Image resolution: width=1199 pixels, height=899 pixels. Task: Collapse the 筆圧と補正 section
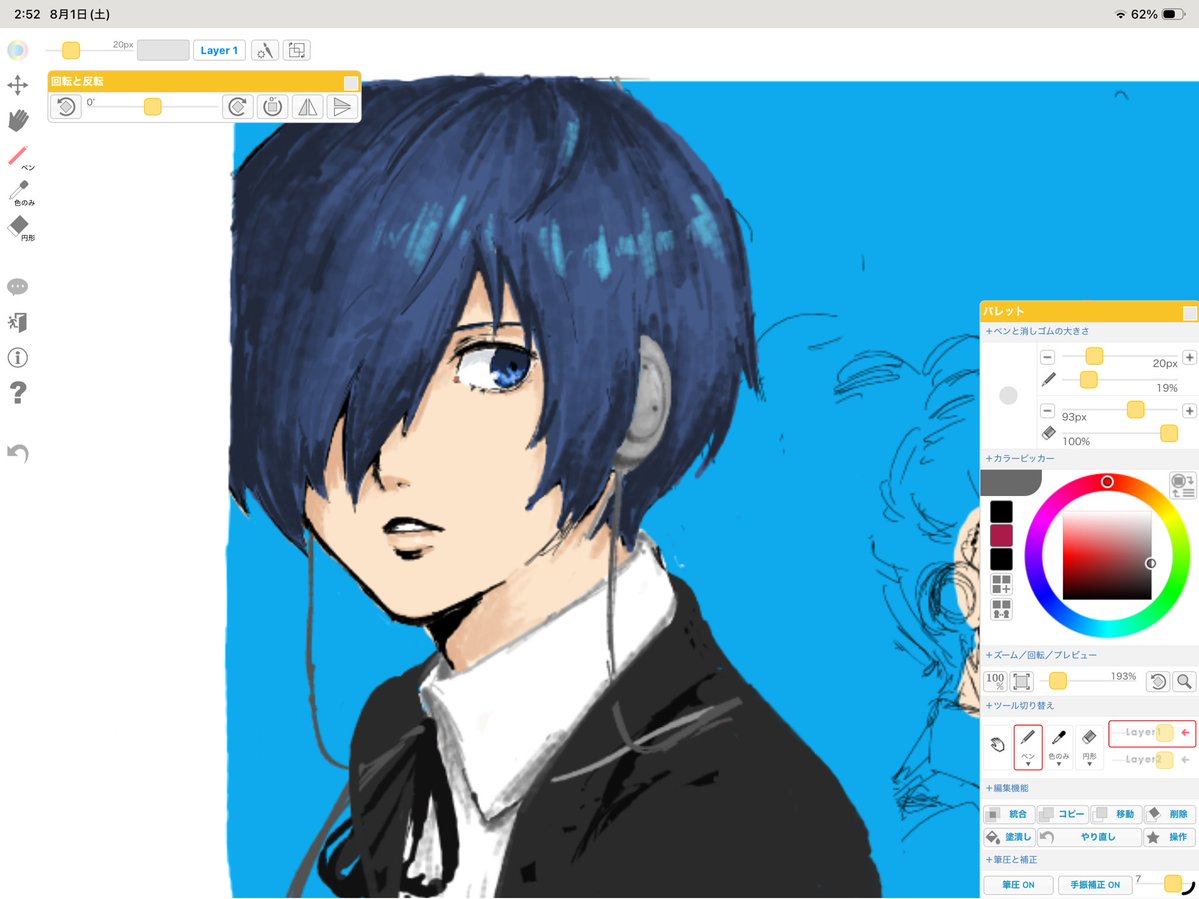coord(1011,859)
